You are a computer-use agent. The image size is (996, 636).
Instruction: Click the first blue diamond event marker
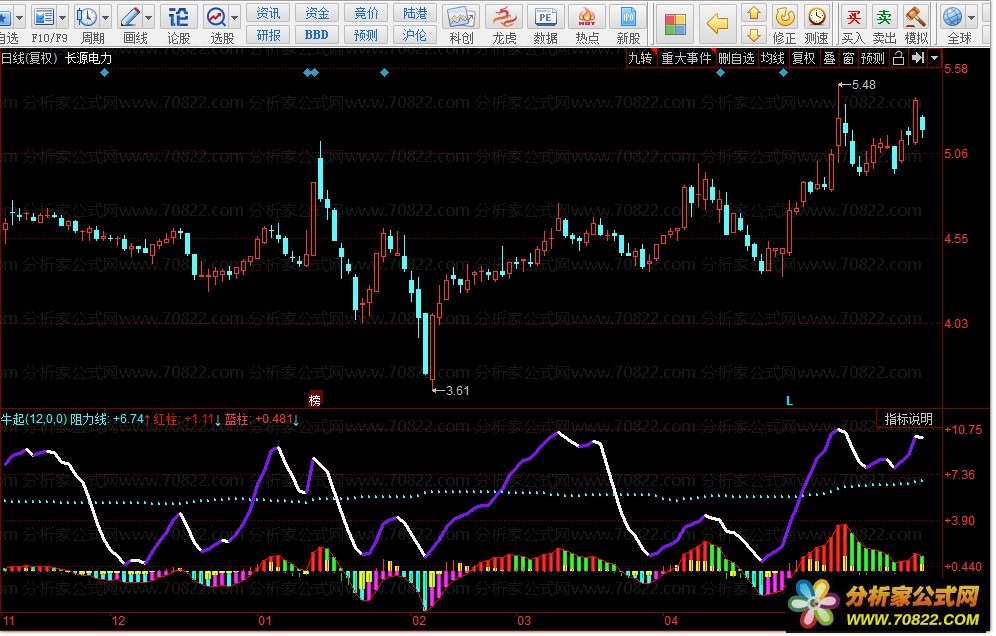point(104,73)
